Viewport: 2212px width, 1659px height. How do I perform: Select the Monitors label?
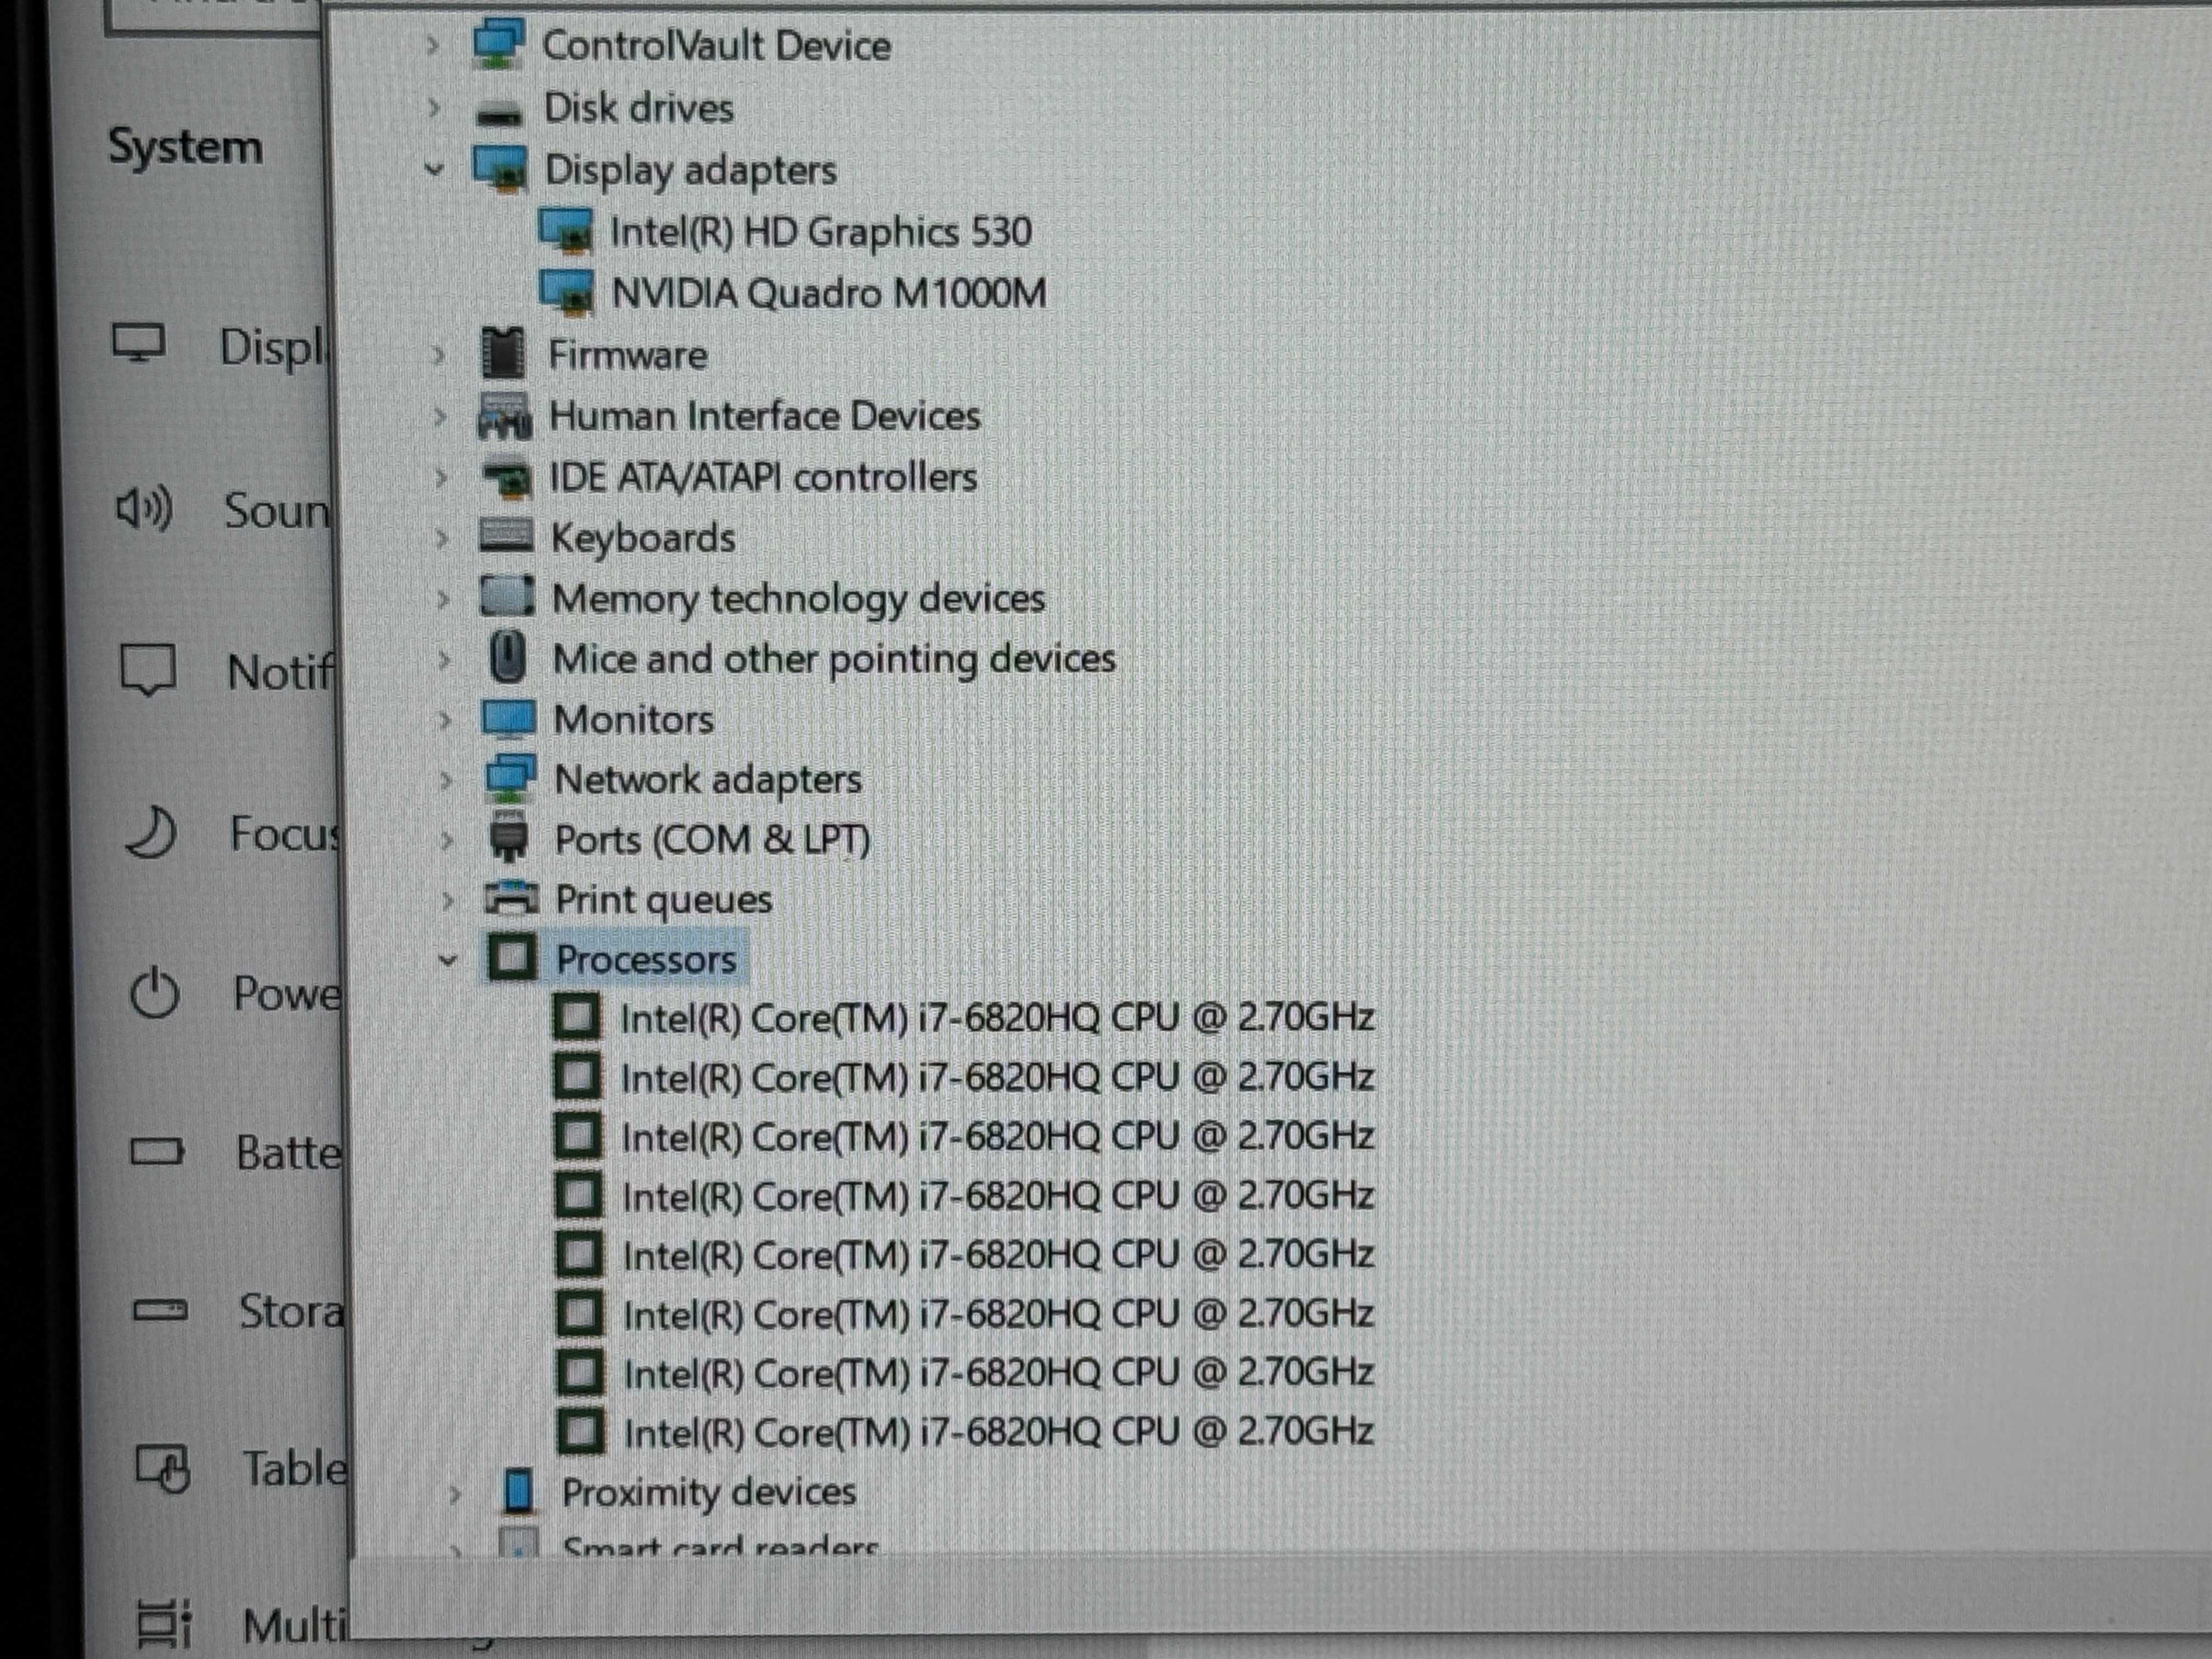pos(634,719)
